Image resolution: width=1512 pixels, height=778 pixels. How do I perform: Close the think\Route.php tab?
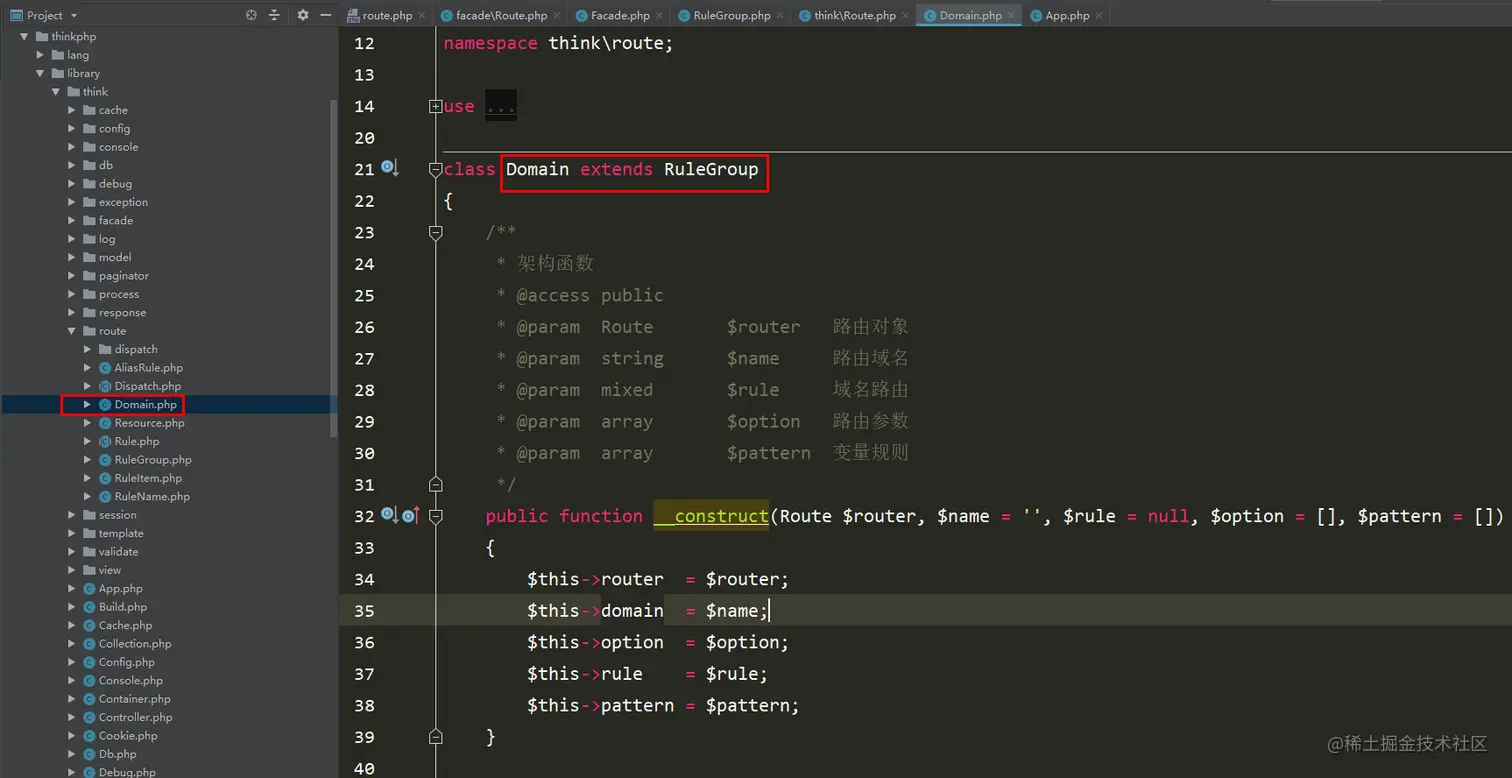point(906,16)
